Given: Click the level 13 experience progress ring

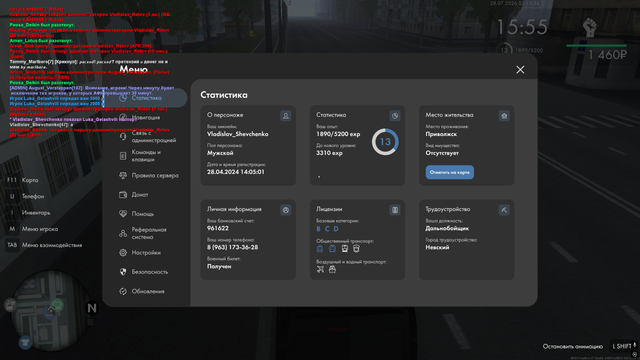Looking at the screenshot, I should [385, 142].
